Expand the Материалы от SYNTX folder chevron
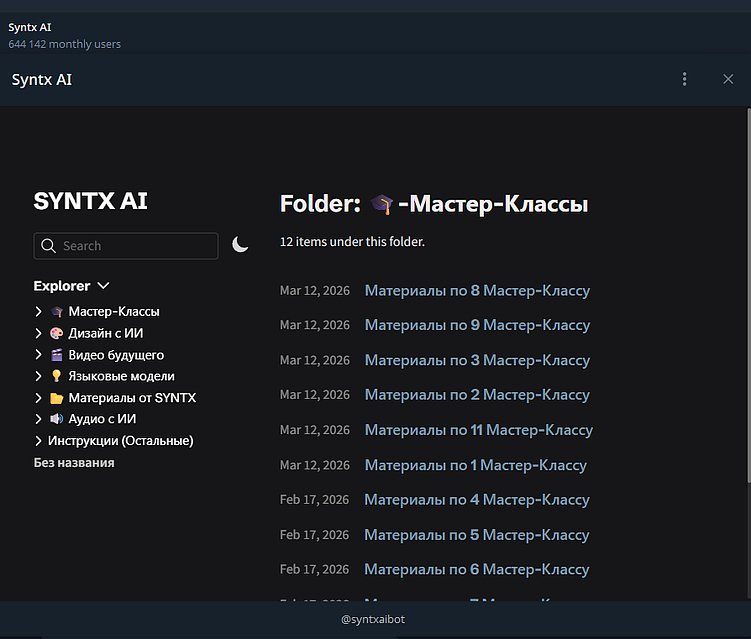Screen dimensions: 751x639 (38, 398)
